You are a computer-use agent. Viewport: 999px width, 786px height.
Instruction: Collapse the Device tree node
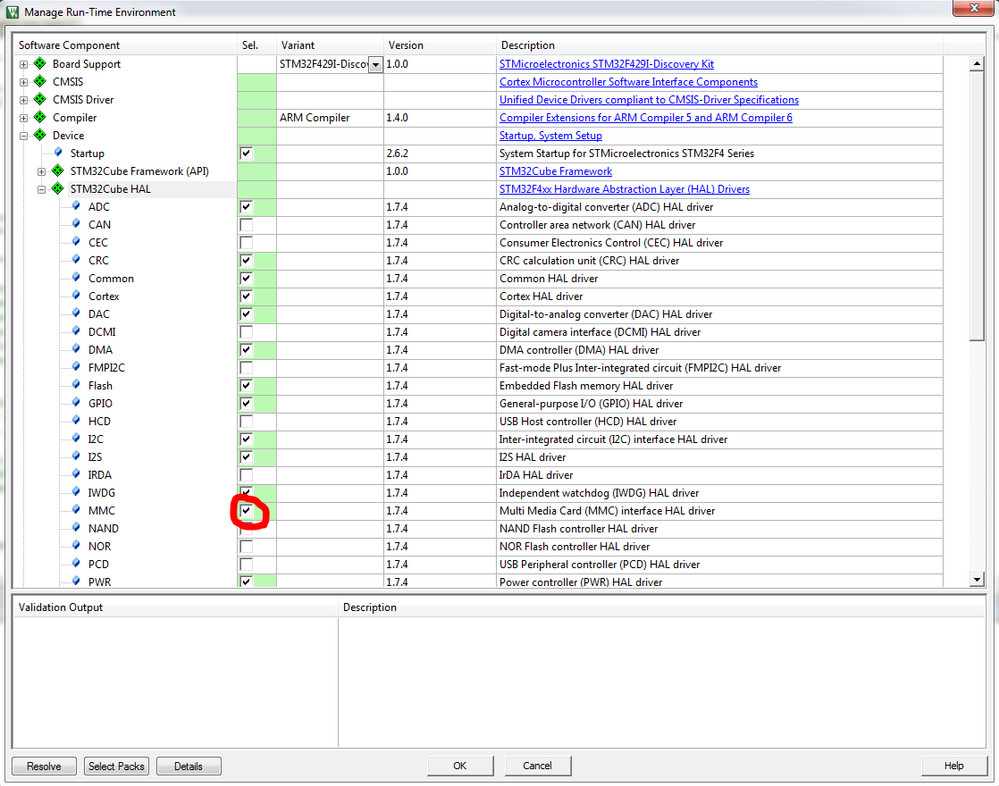pos(24,136)
